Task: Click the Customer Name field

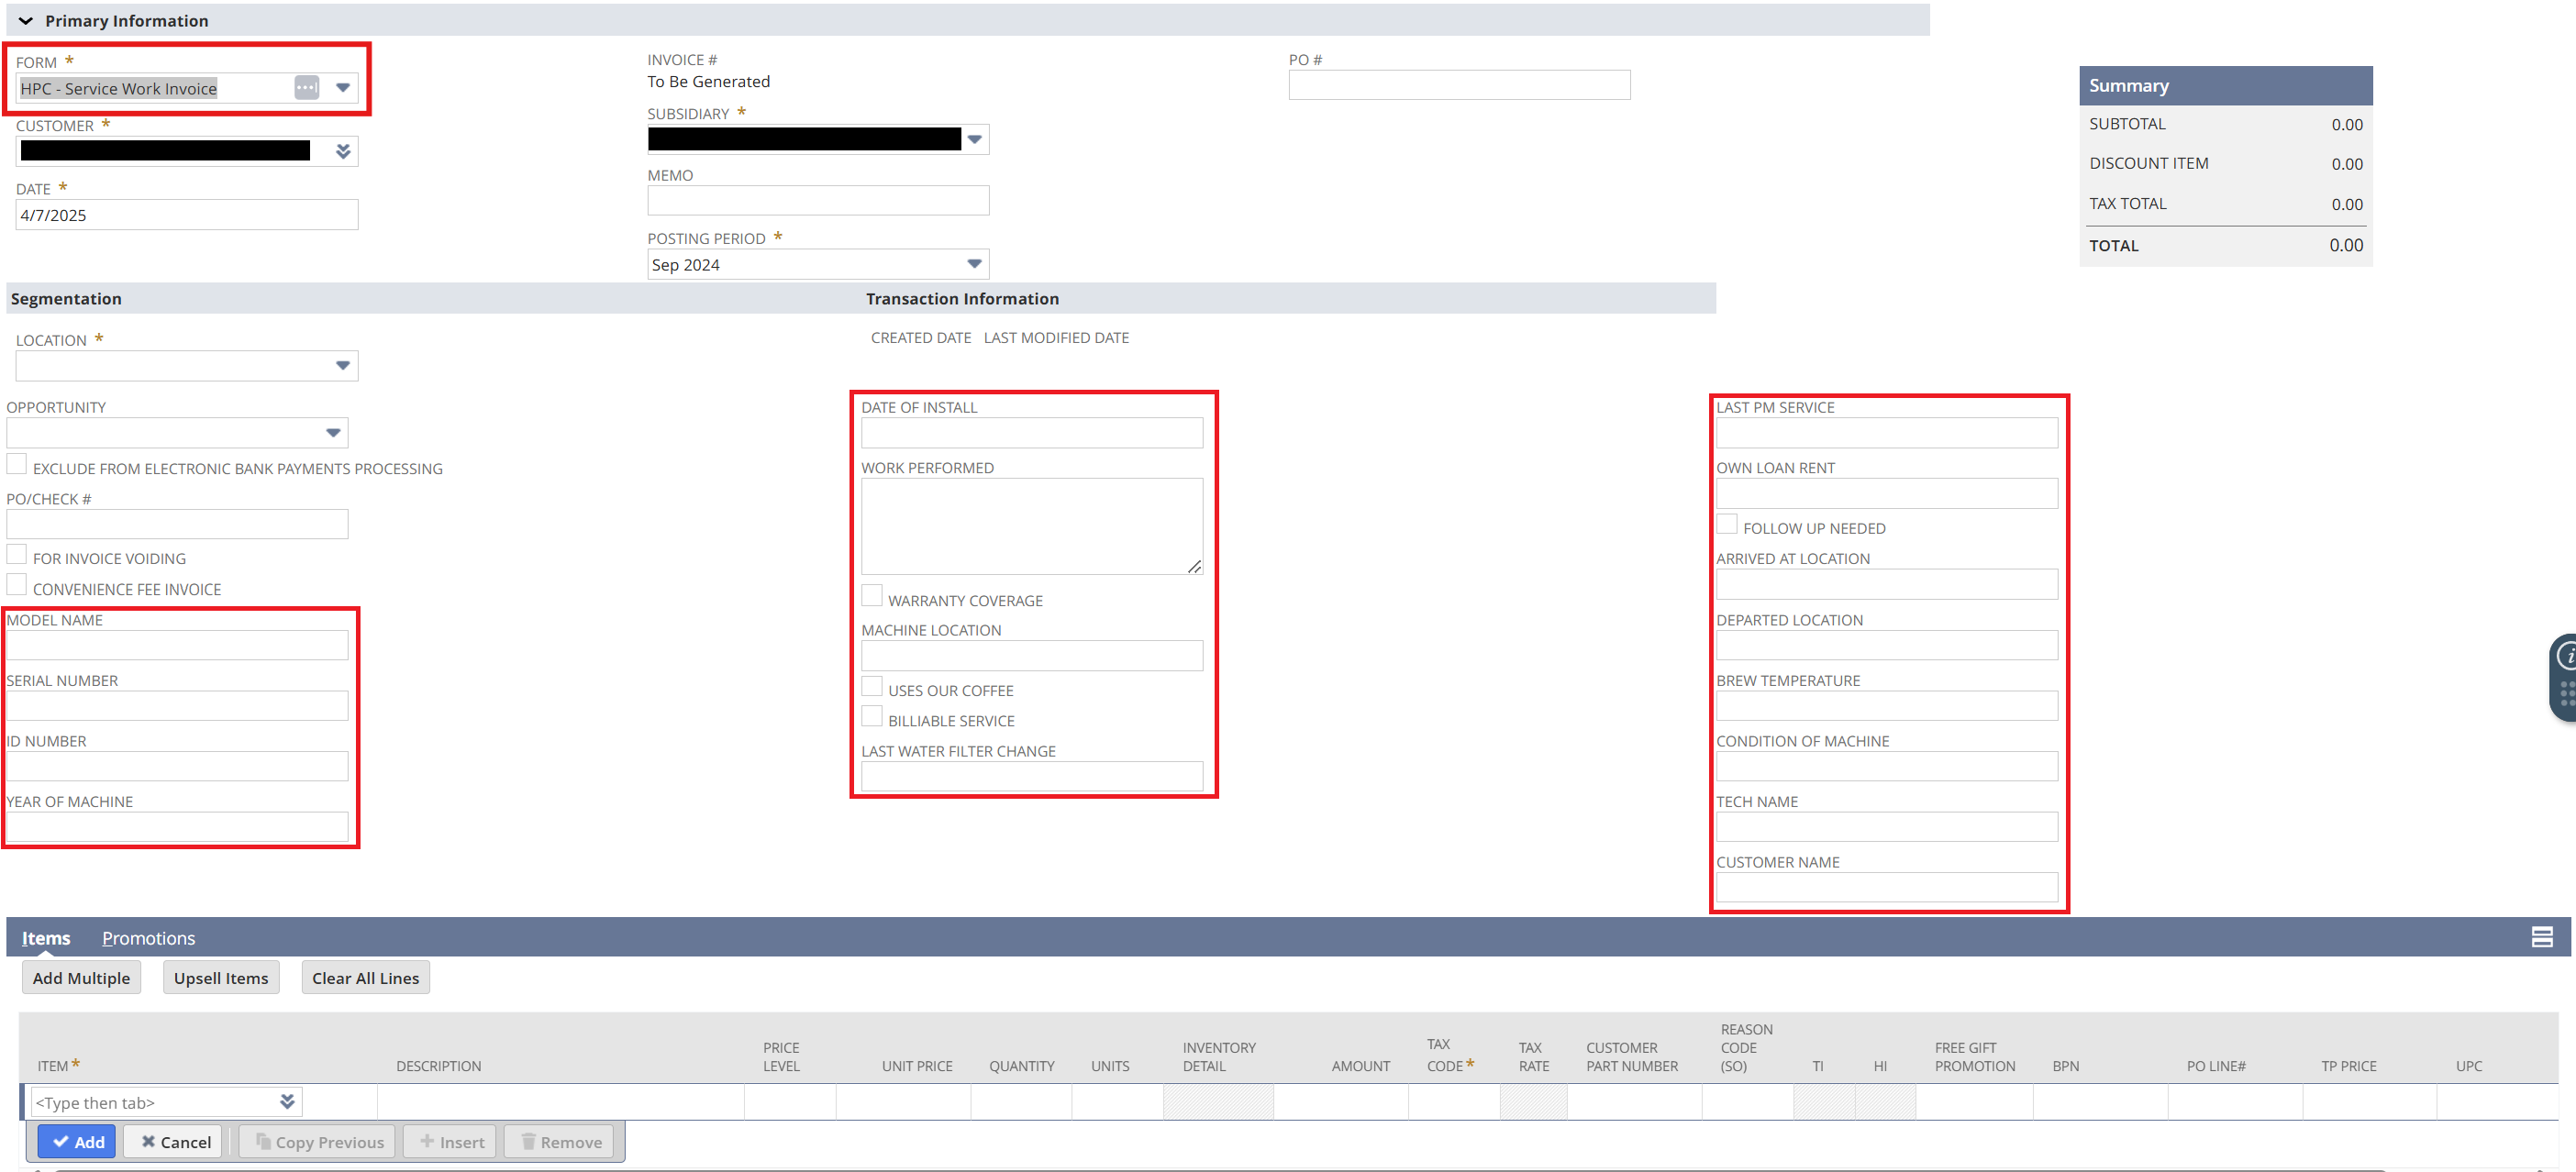Action: pos(1887,887)
